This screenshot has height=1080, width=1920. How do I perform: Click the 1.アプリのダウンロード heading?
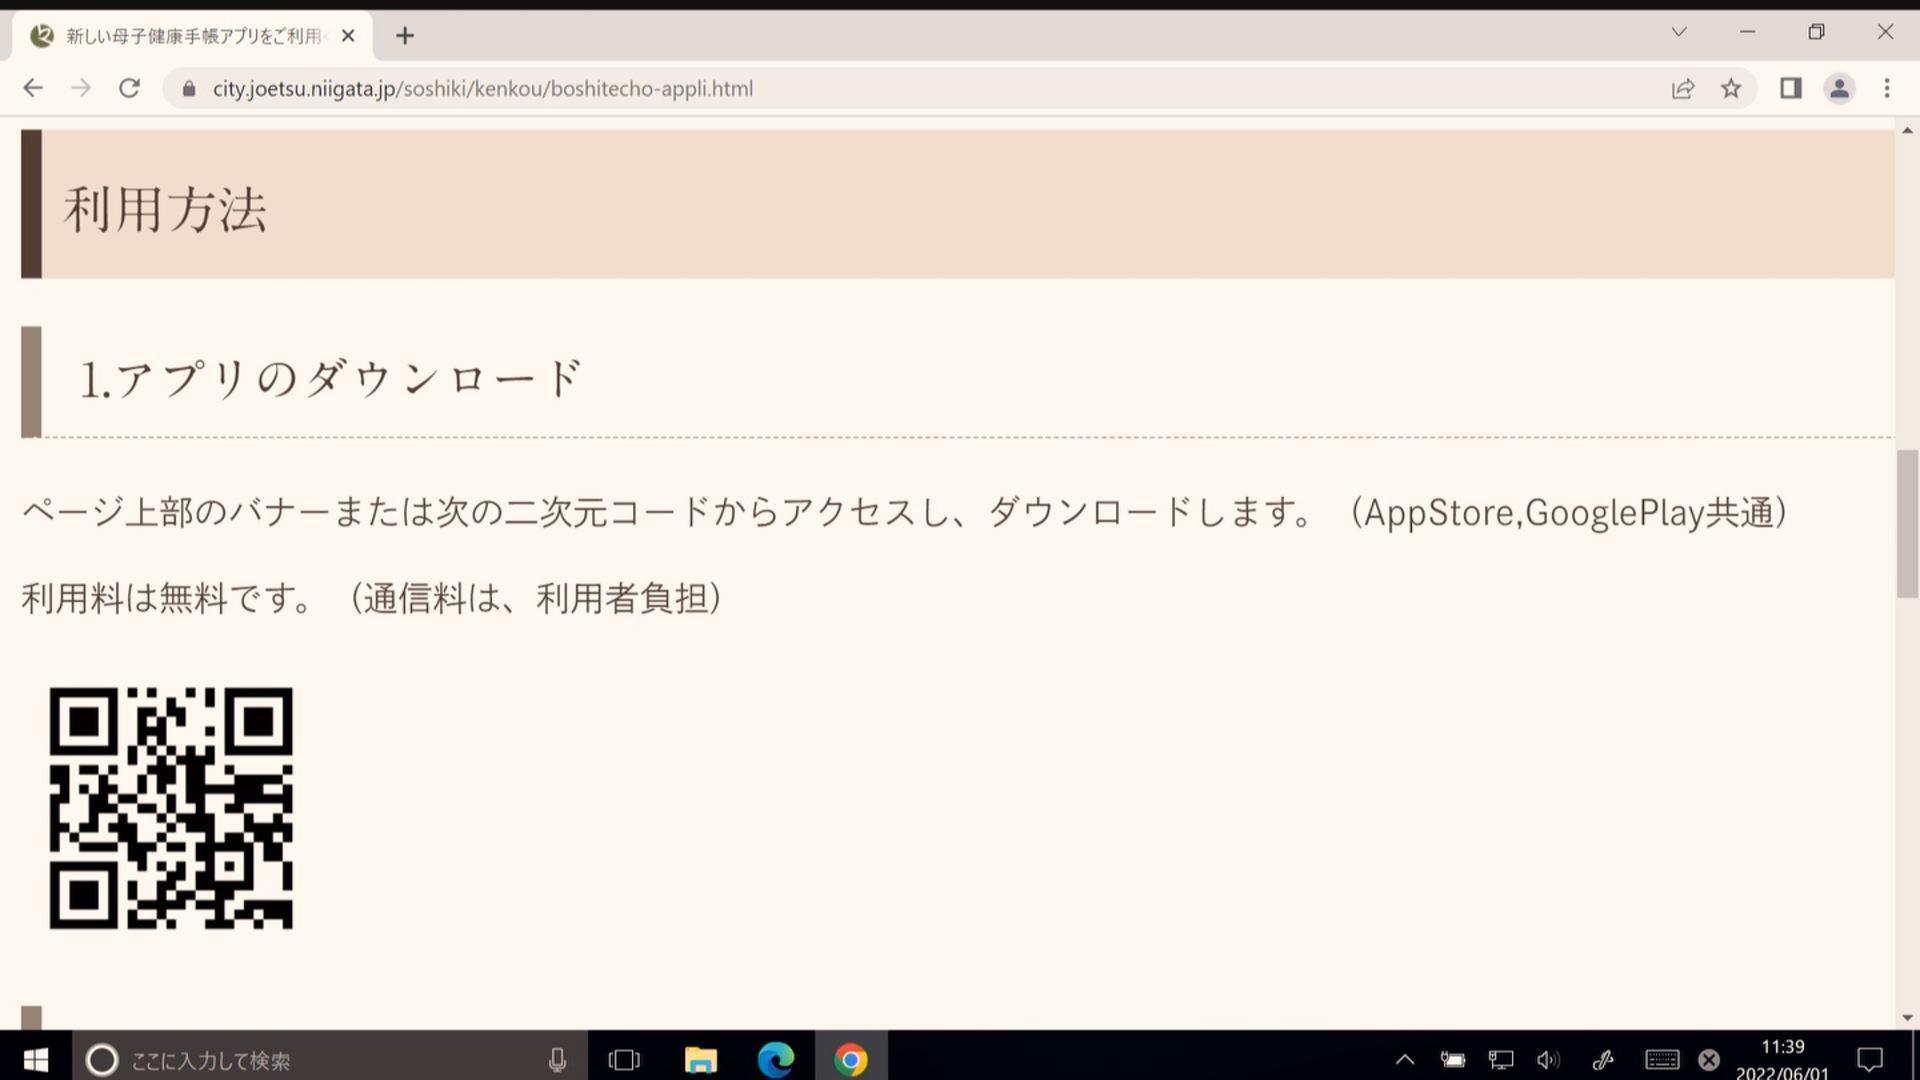[330, 379]
